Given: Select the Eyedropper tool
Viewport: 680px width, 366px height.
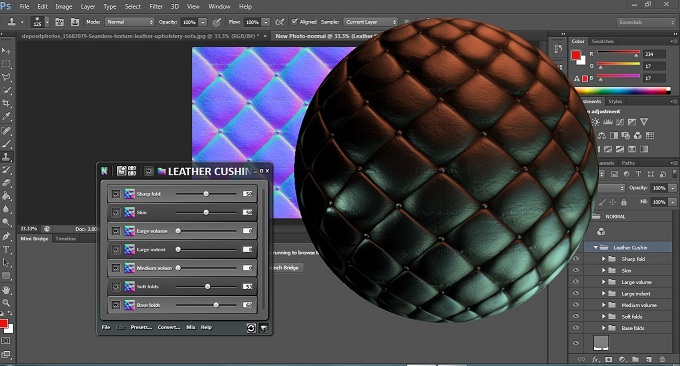Looking at the screenshot, I should click(6, 116).
